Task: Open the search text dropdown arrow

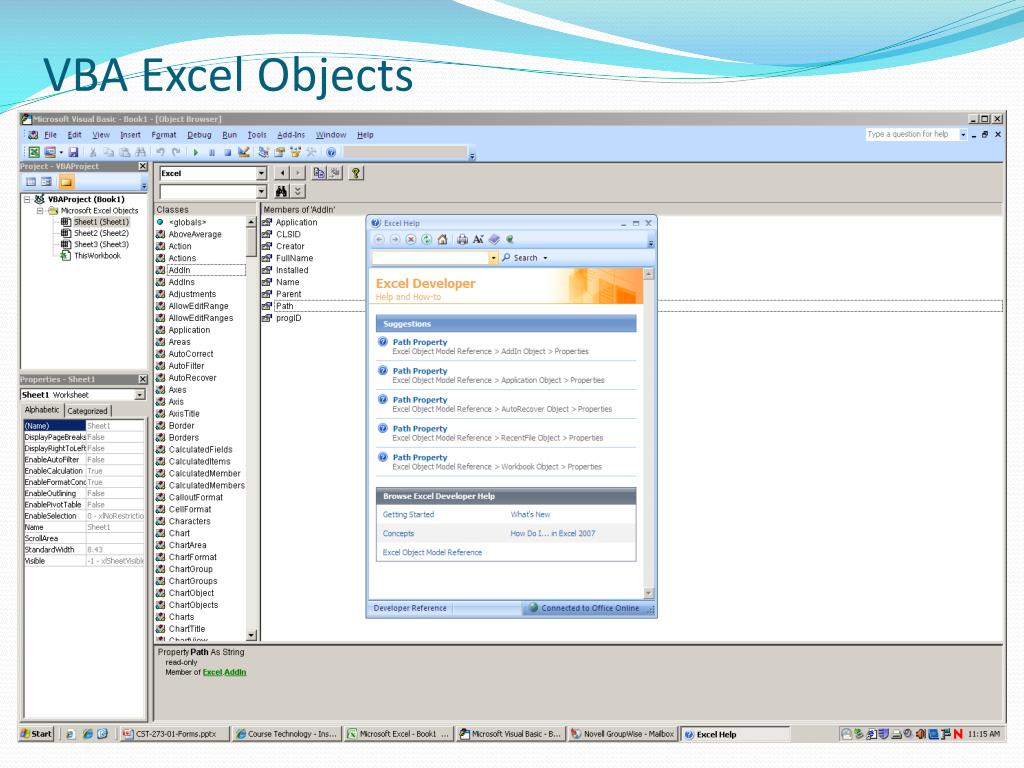Action: click(261, 191)
